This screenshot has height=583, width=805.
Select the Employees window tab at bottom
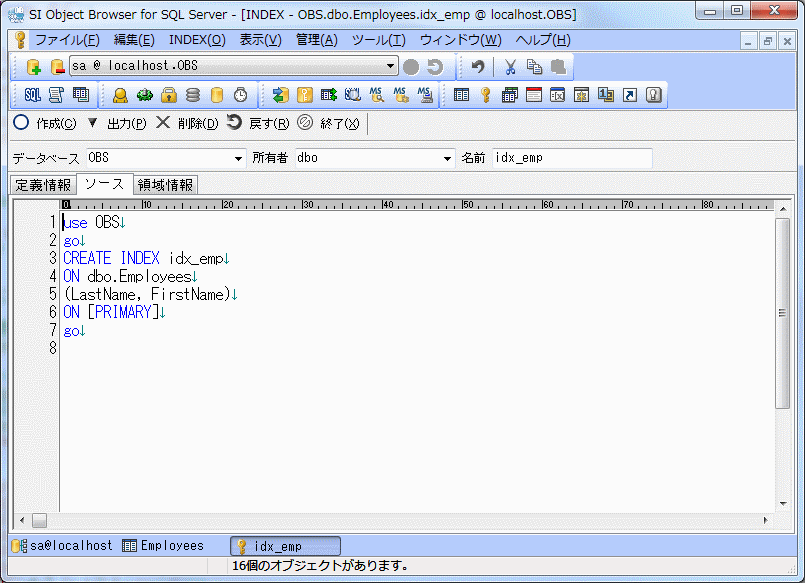click(x=164, y=546)
